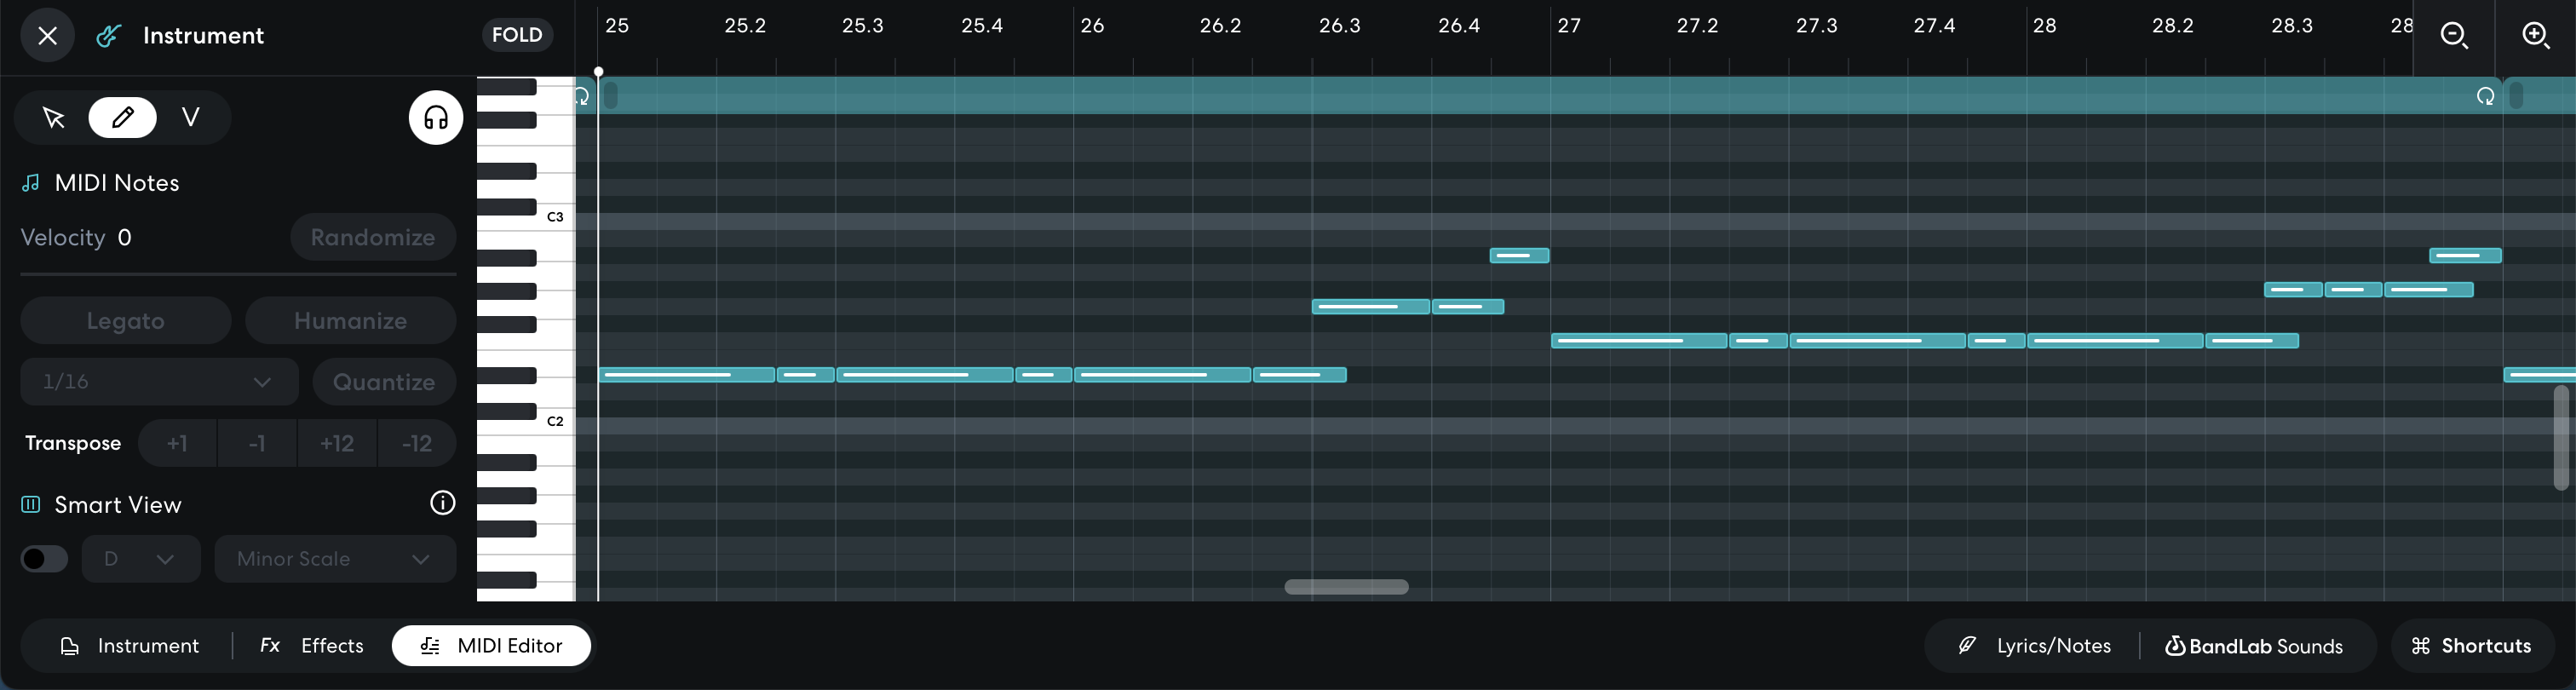
Task: Select the pencil draw tool
Action: (x=122, y=118)
